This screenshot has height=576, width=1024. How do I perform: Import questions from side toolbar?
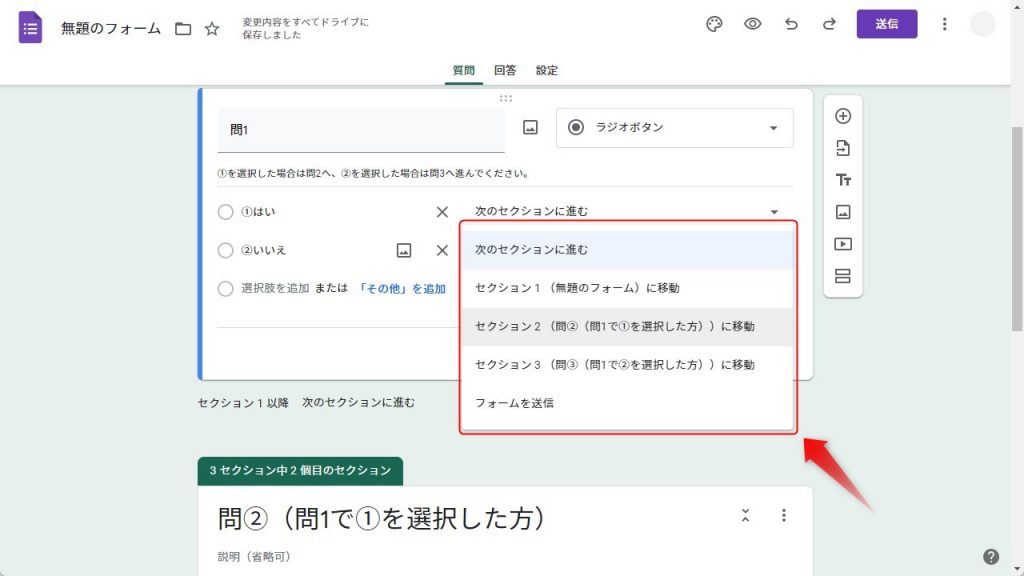843,148
